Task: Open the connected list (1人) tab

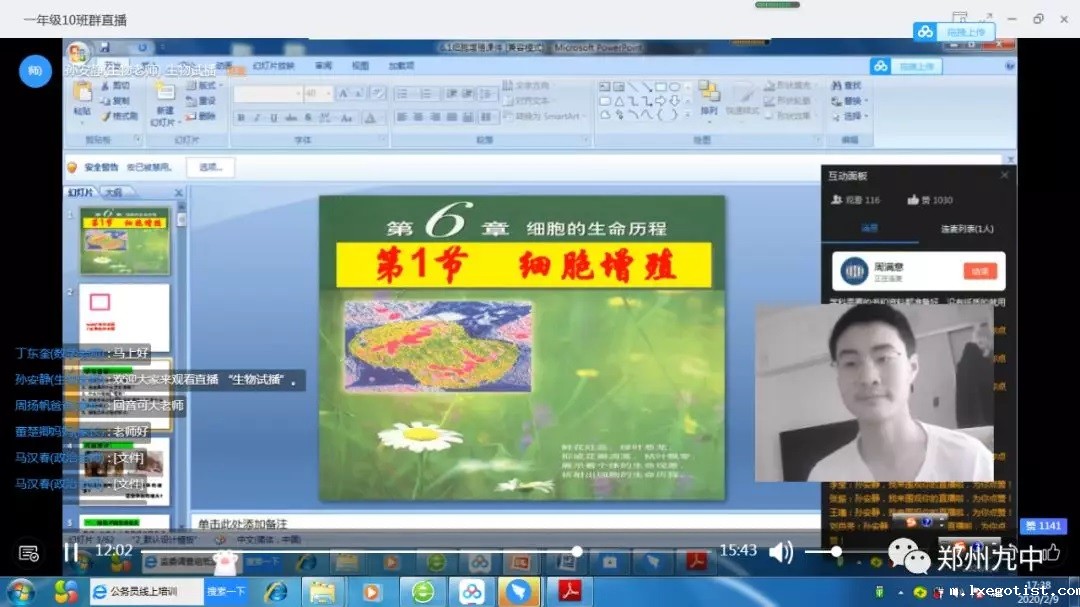Action: 966,229
